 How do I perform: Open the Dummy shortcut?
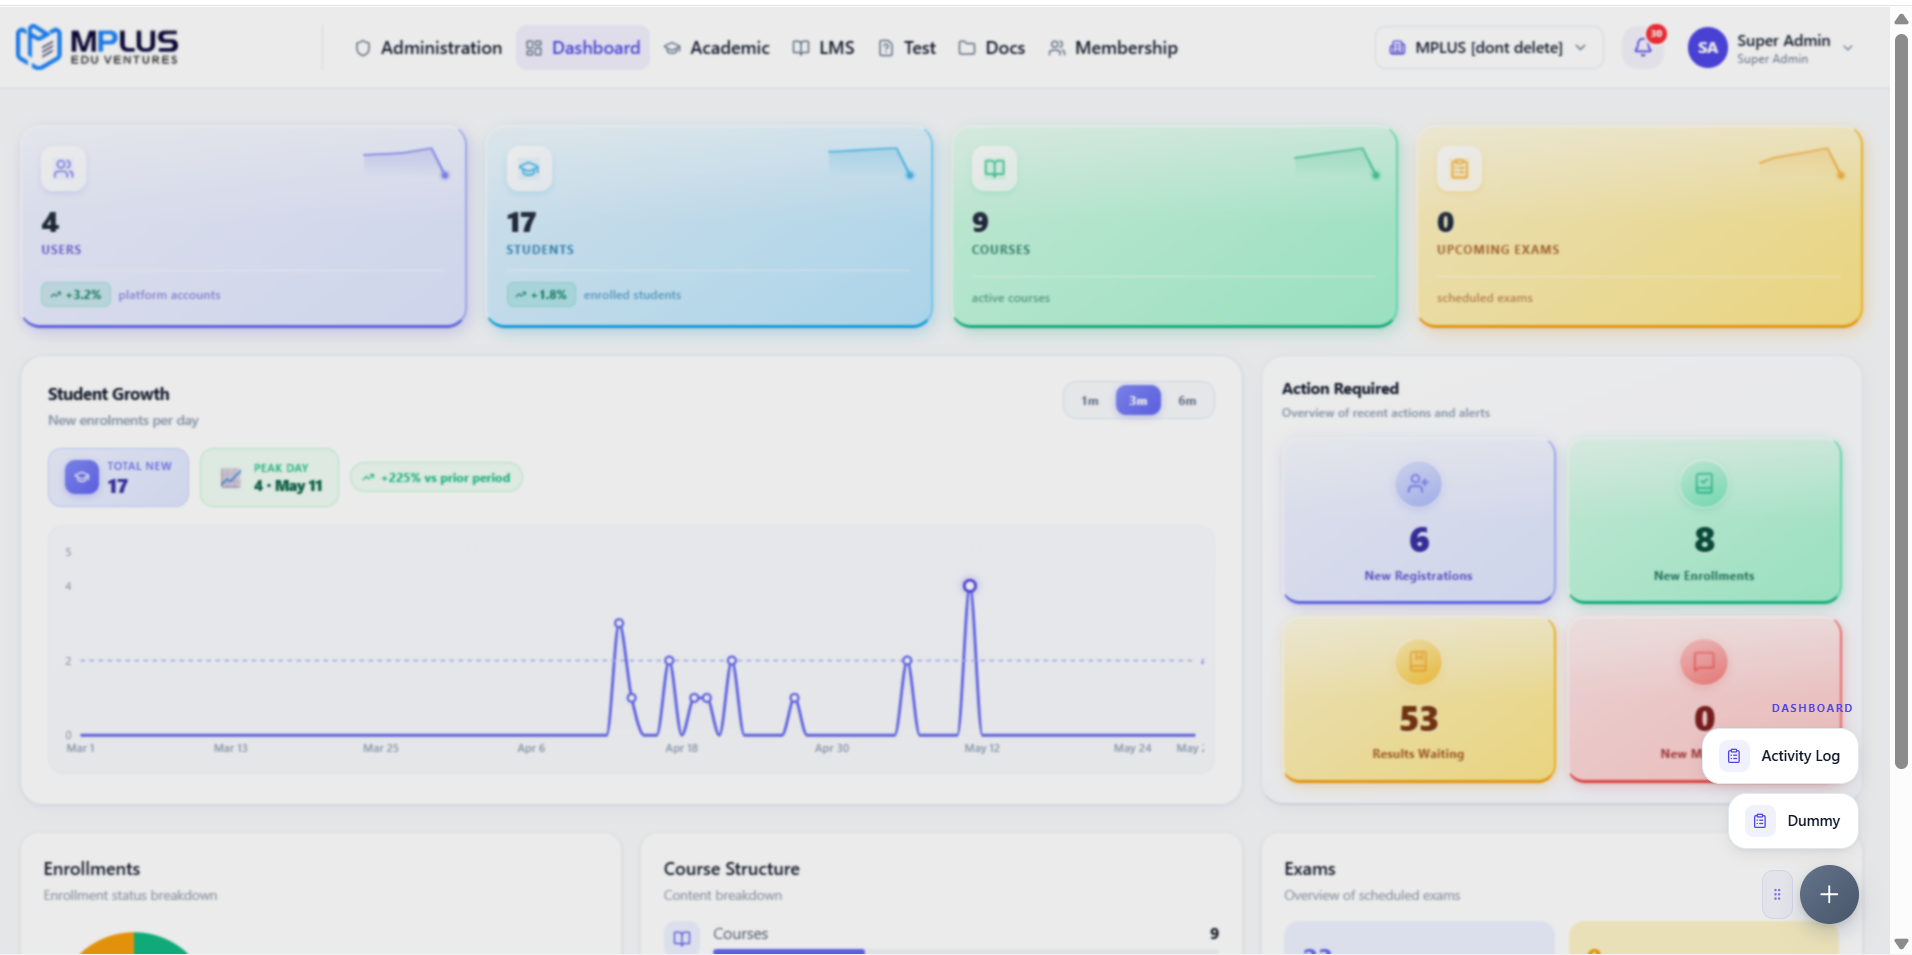pos(1793,821)
